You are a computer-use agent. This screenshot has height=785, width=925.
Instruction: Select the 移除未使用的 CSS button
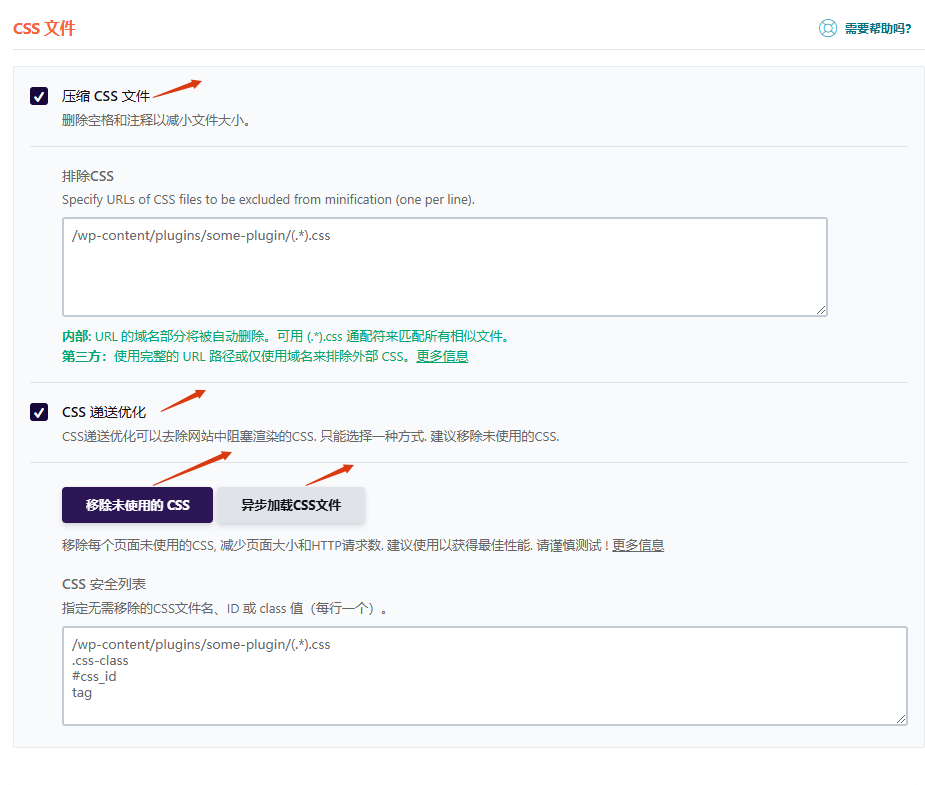click(137, 505)
